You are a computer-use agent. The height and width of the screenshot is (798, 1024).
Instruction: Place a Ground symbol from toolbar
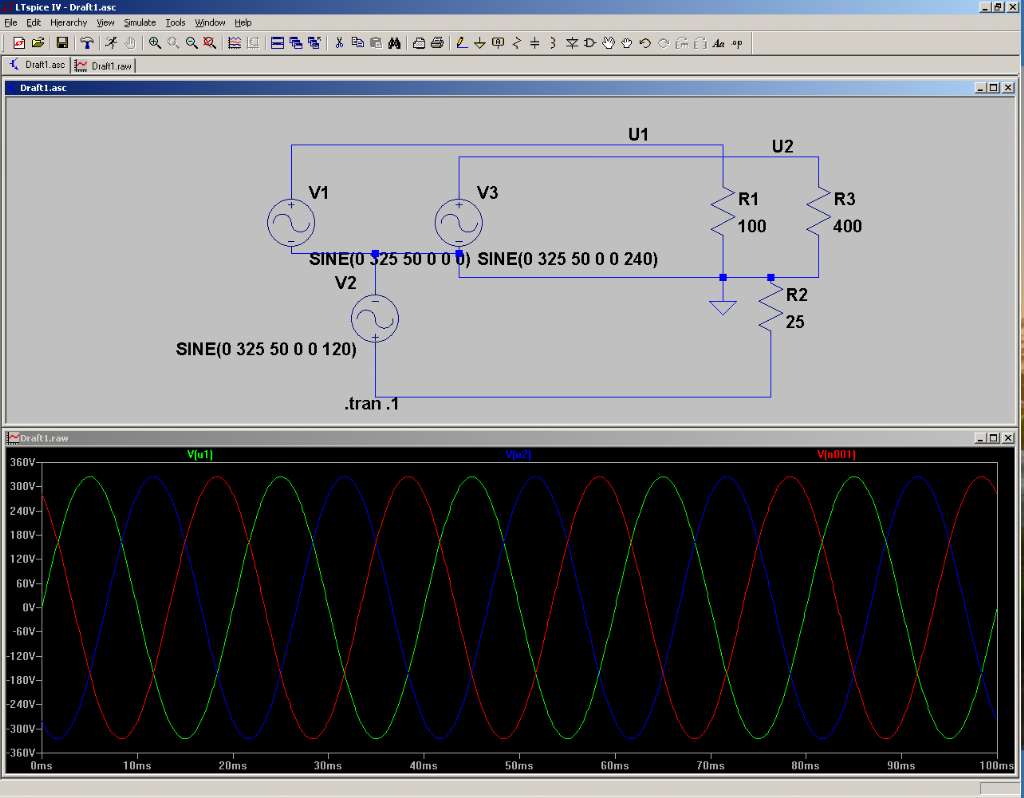tap(479, 43)
